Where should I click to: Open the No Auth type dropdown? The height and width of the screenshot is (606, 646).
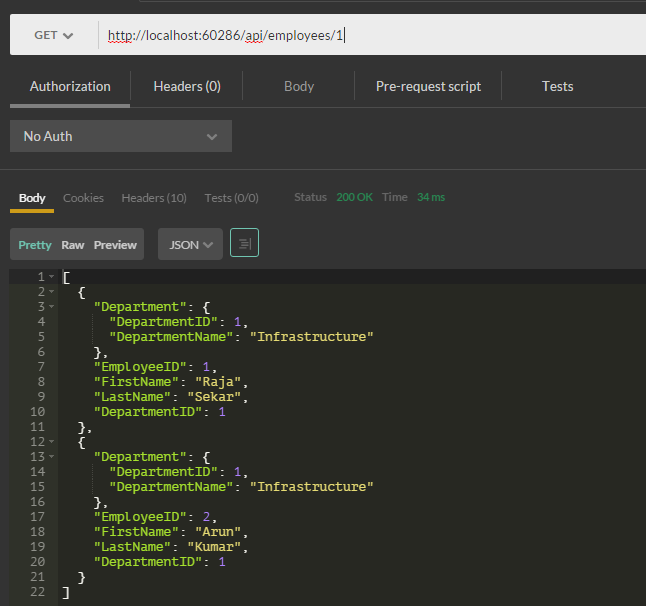pyautogui.click(x=120, y=136)
